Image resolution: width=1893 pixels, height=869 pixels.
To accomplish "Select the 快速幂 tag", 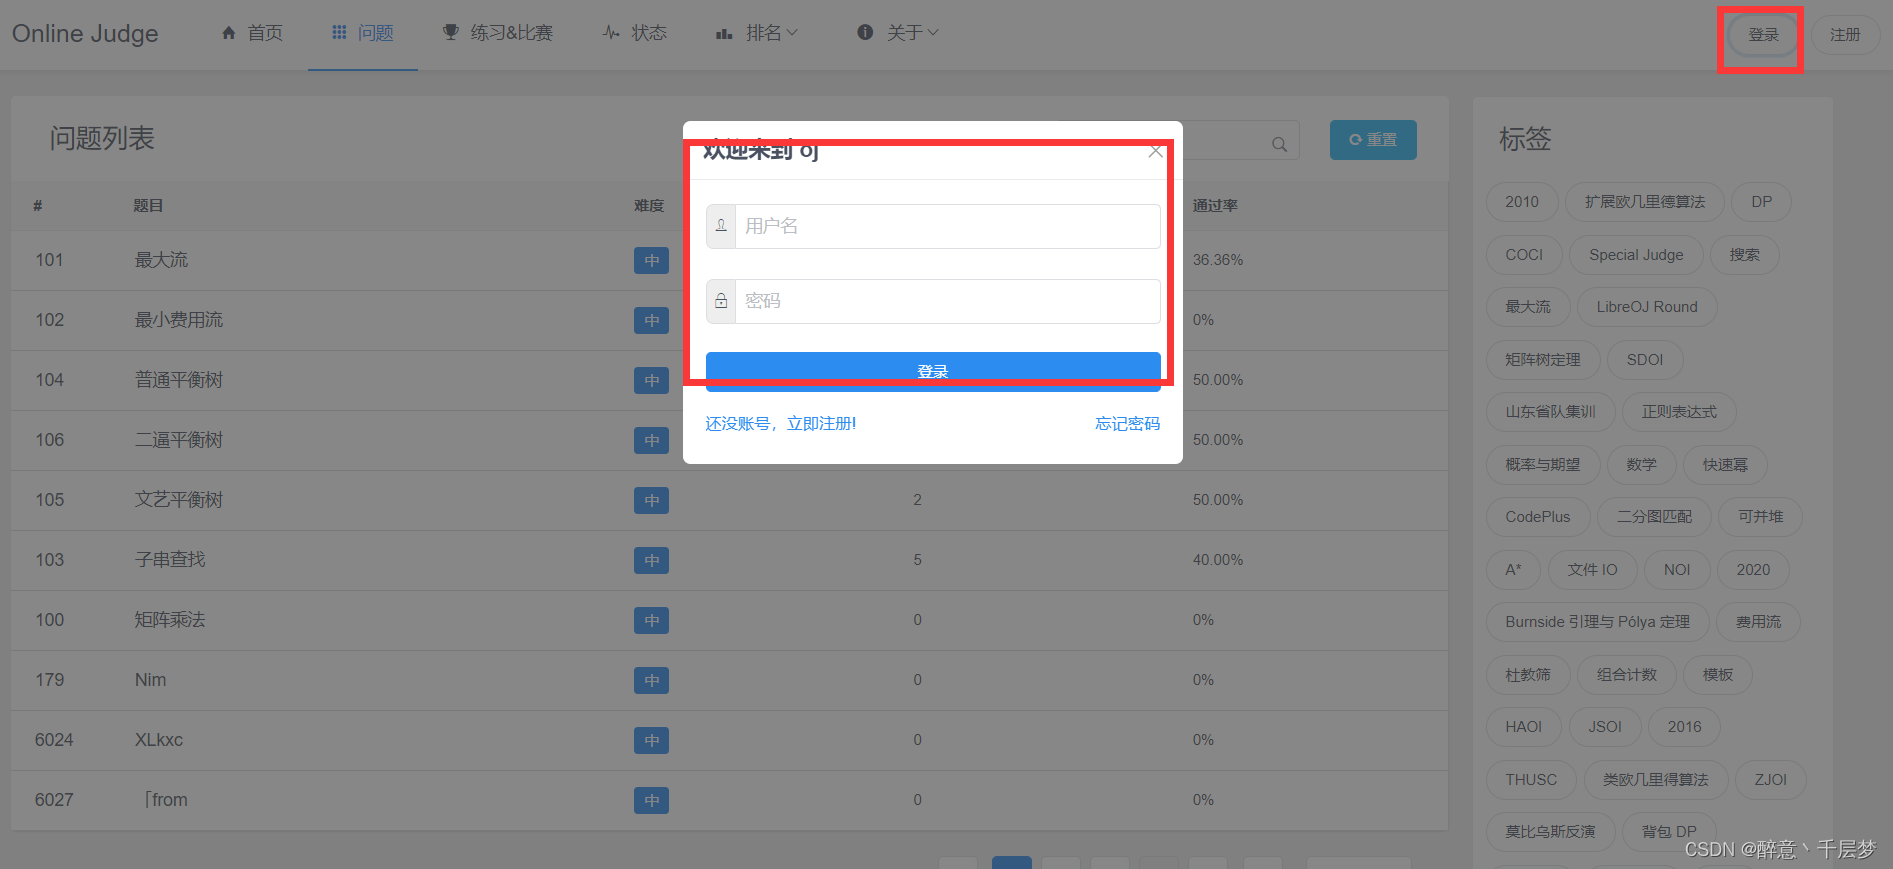I will coord(1725,465).
